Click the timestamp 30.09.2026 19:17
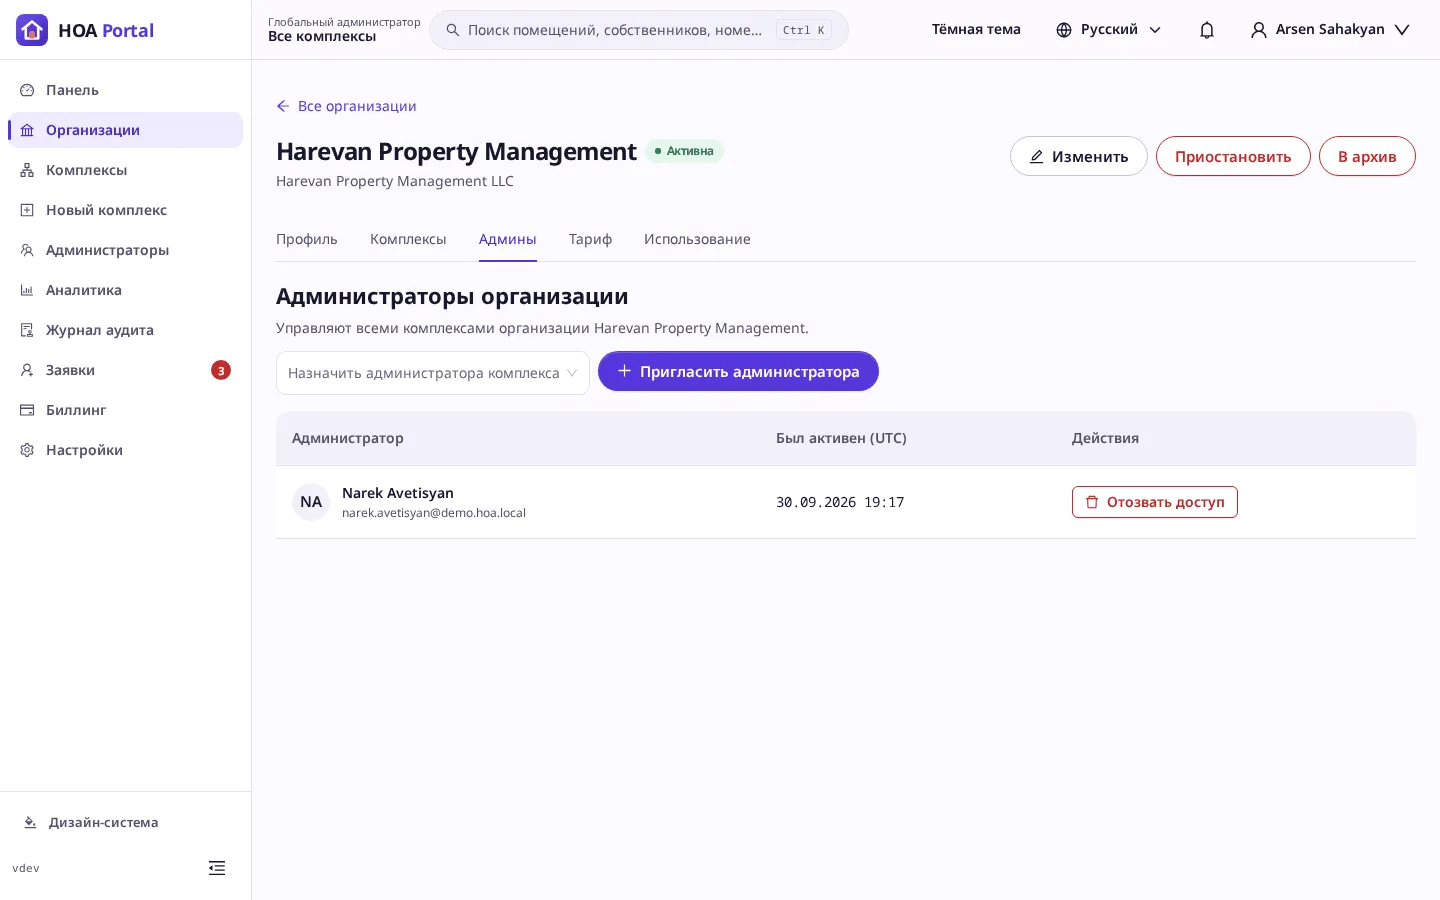Image resolution: width=1440 pixels, height=900 pixels. [x=840, y=502]
